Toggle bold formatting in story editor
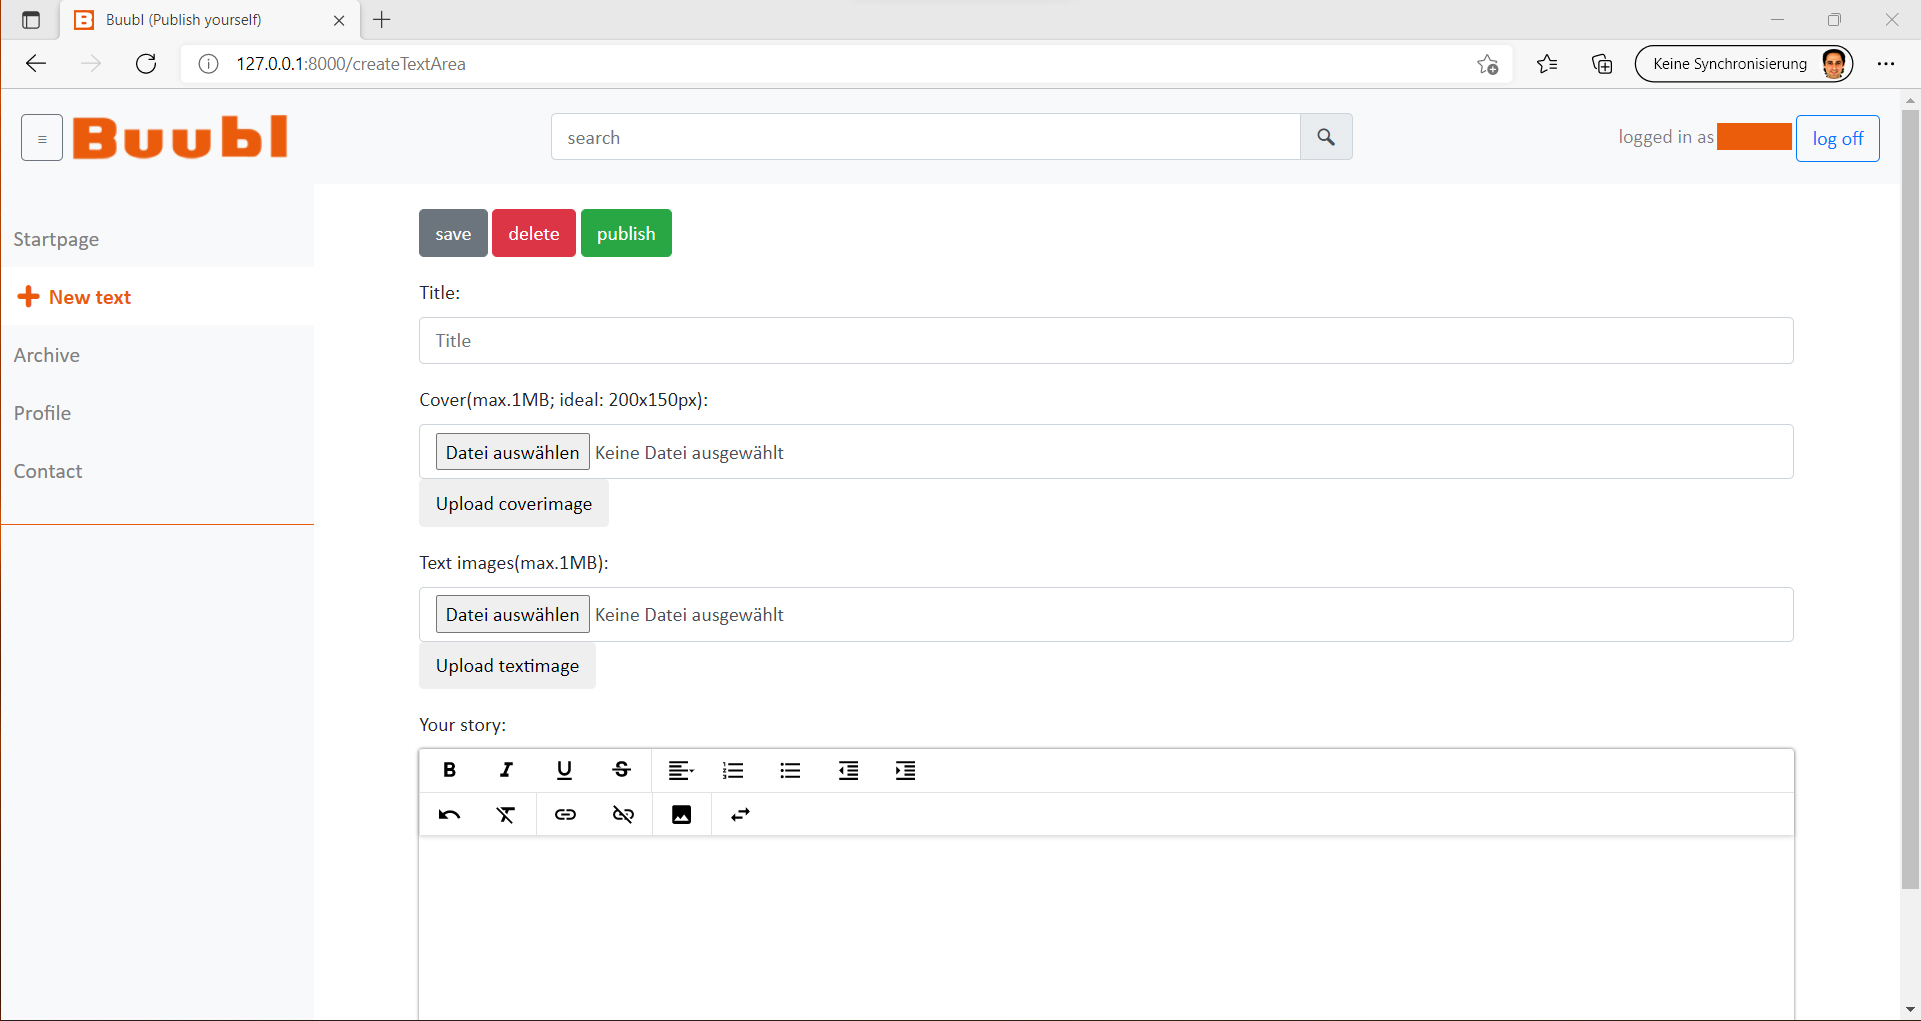The width and height of the screenshot is (1921, 1021). click(449, 770)
